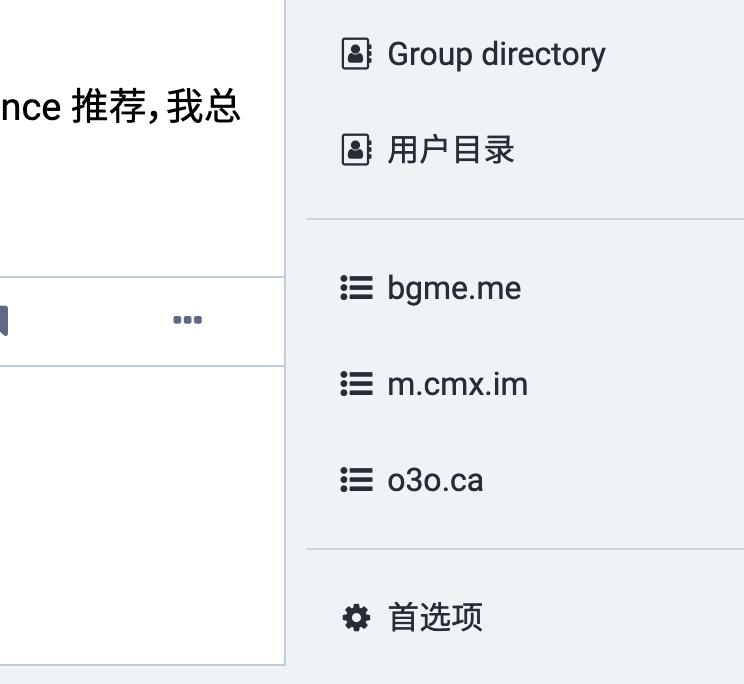Click the list icon beside bgme.me
This screenshot has width=744, height=684.
(356, 288)
